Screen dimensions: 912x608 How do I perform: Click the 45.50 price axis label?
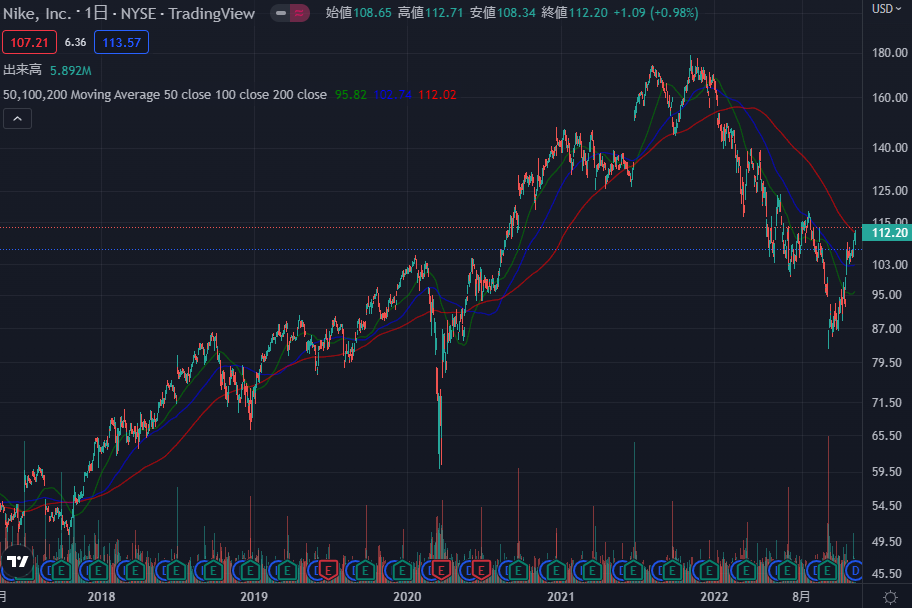(887, 574)
